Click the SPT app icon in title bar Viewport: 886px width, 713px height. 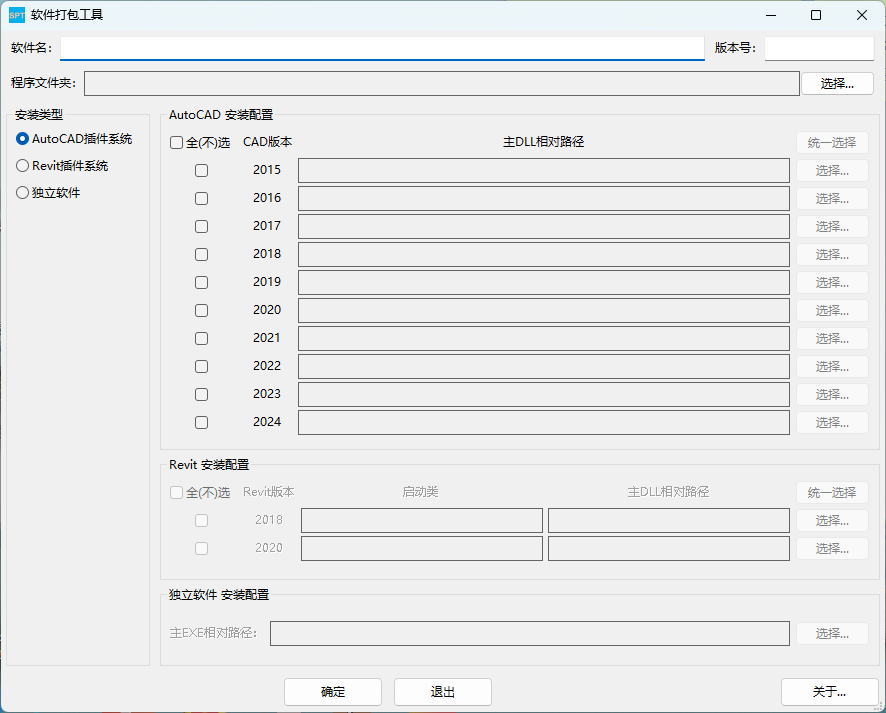(x=17, y=15)
